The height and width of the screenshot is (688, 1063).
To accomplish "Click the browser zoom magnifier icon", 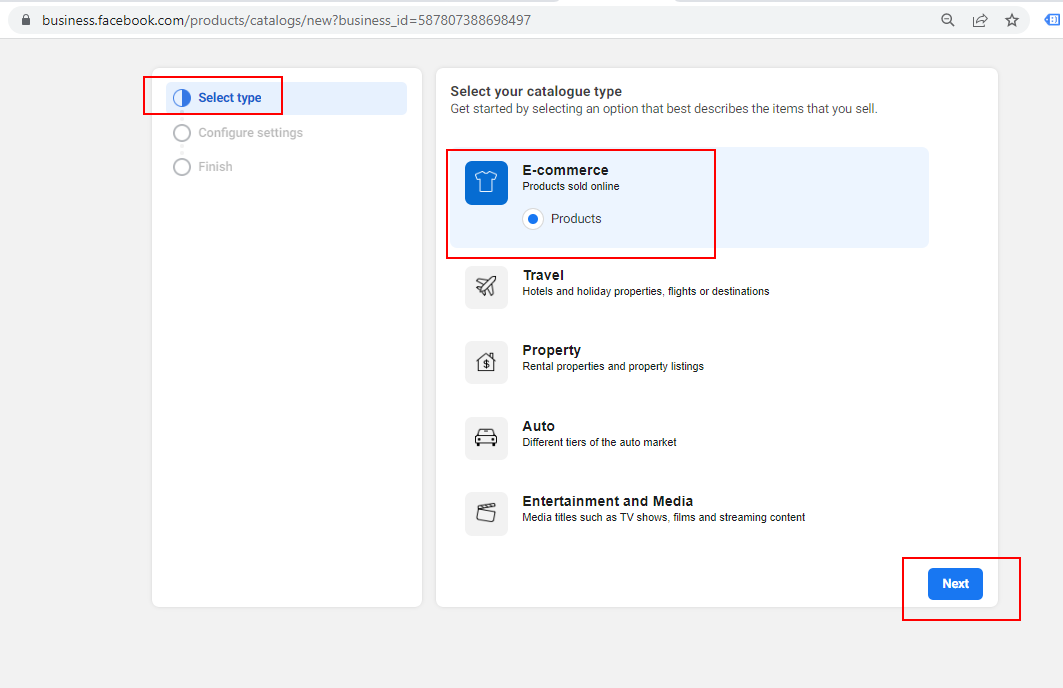I will coord(948,20).
